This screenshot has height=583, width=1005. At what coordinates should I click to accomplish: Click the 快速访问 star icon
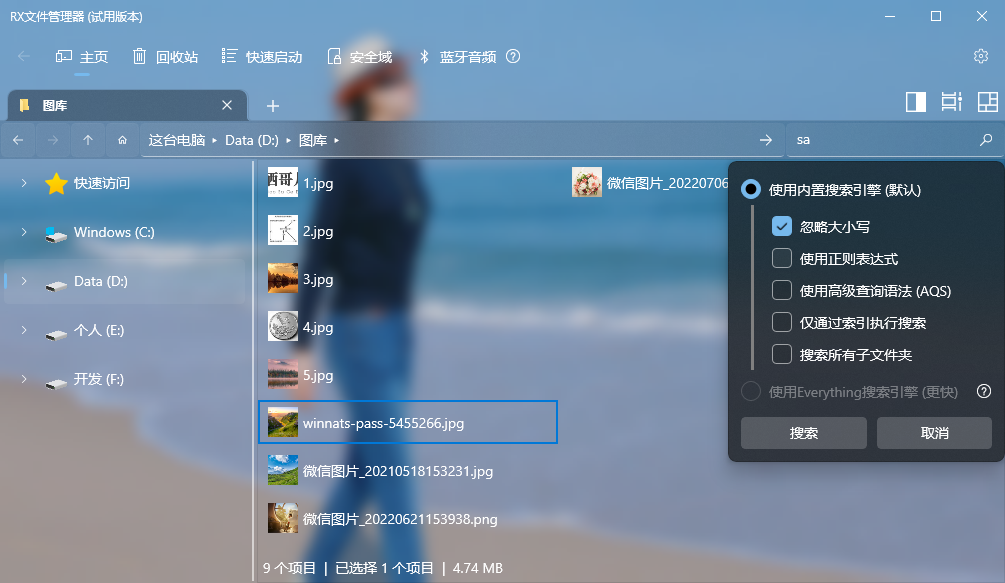point(56,183)
